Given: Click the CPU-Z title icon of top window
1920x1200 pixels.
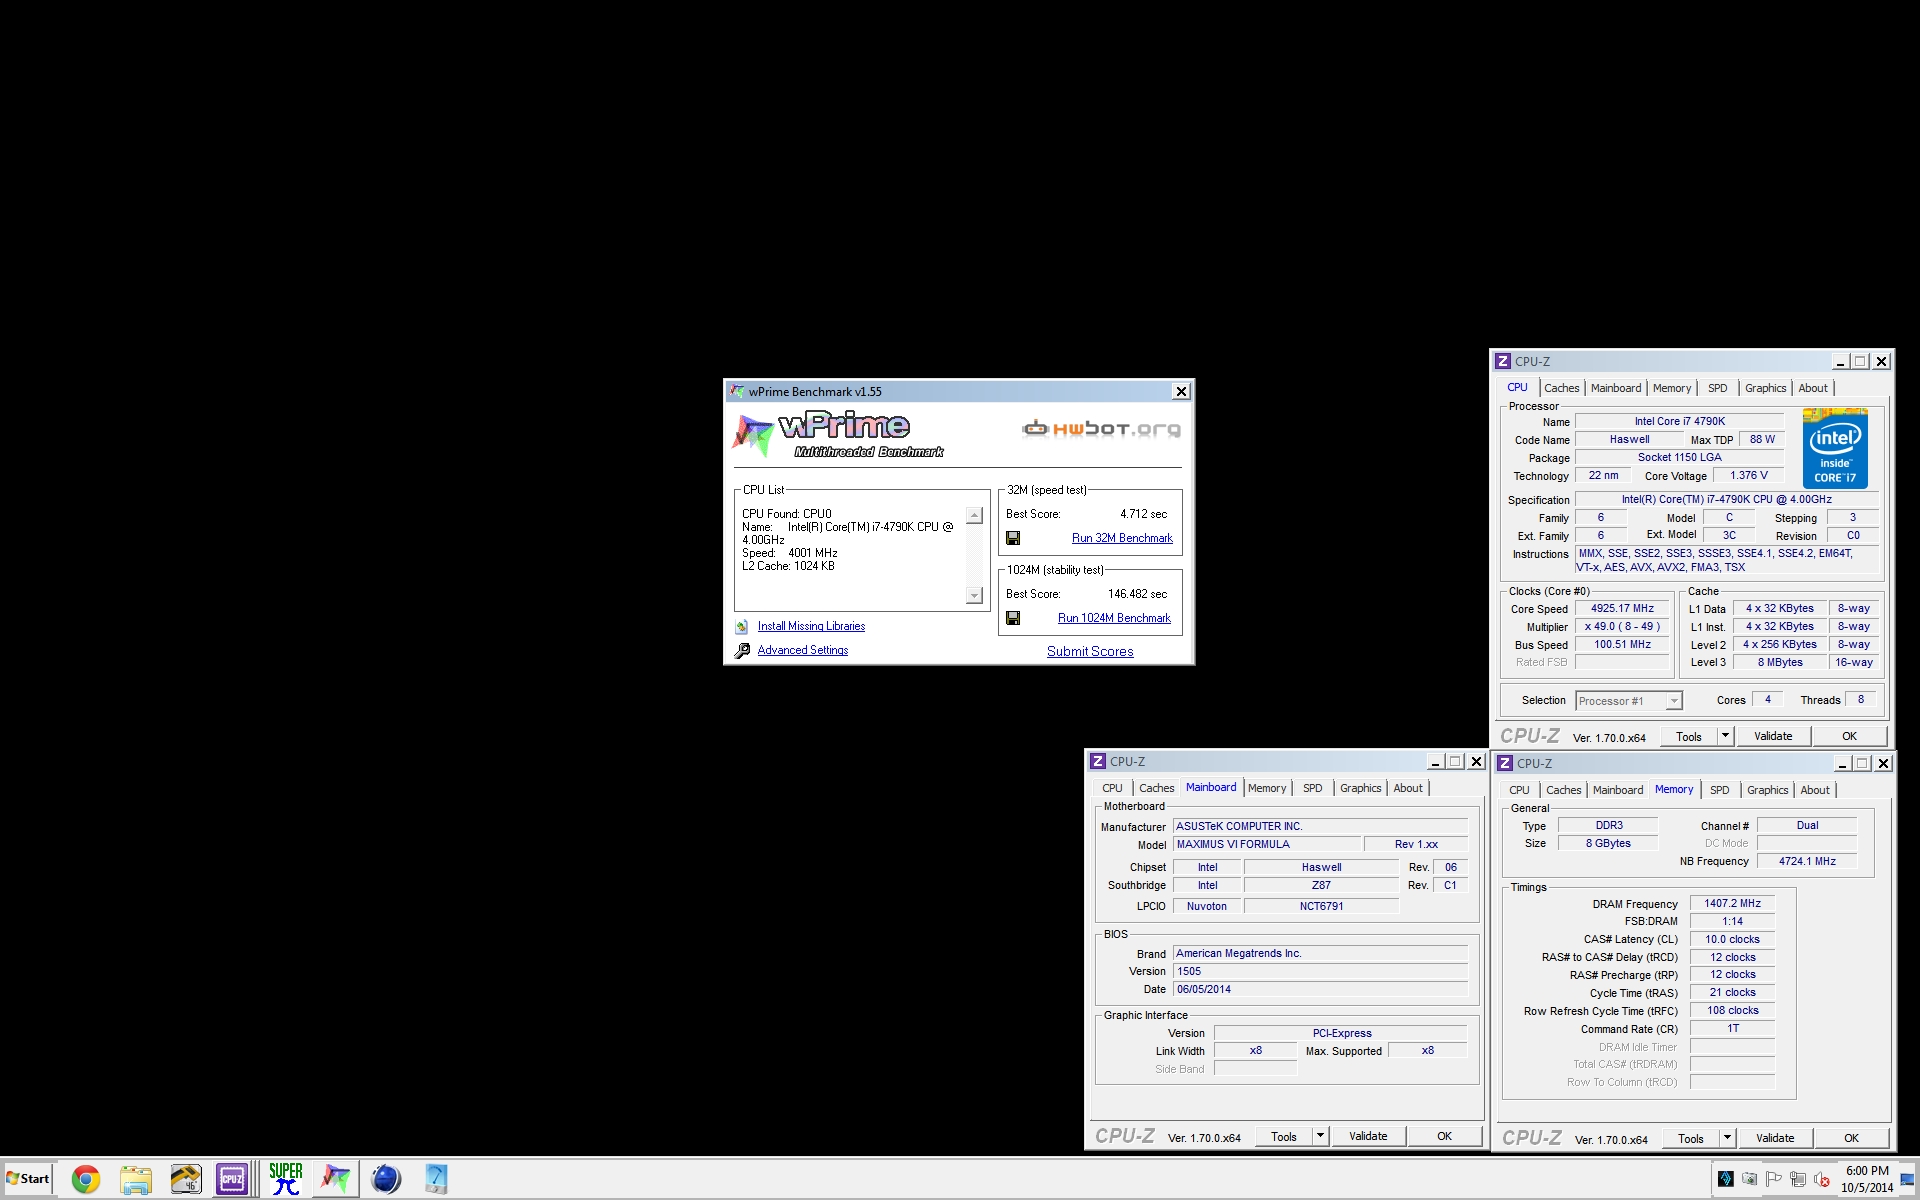Looking at the screenshot, I should pos(1502,362).
